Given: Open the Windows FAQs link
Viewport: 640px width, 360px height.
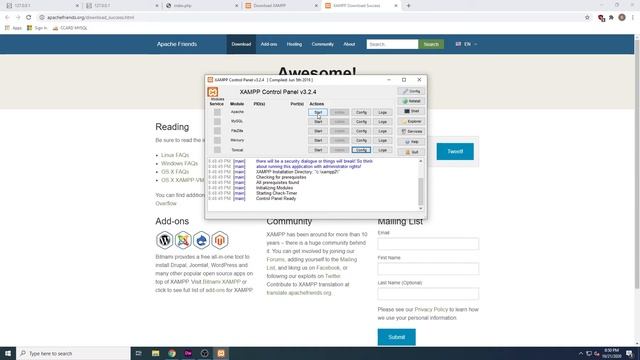Looking at the screenshot, I should click(179, 163).
